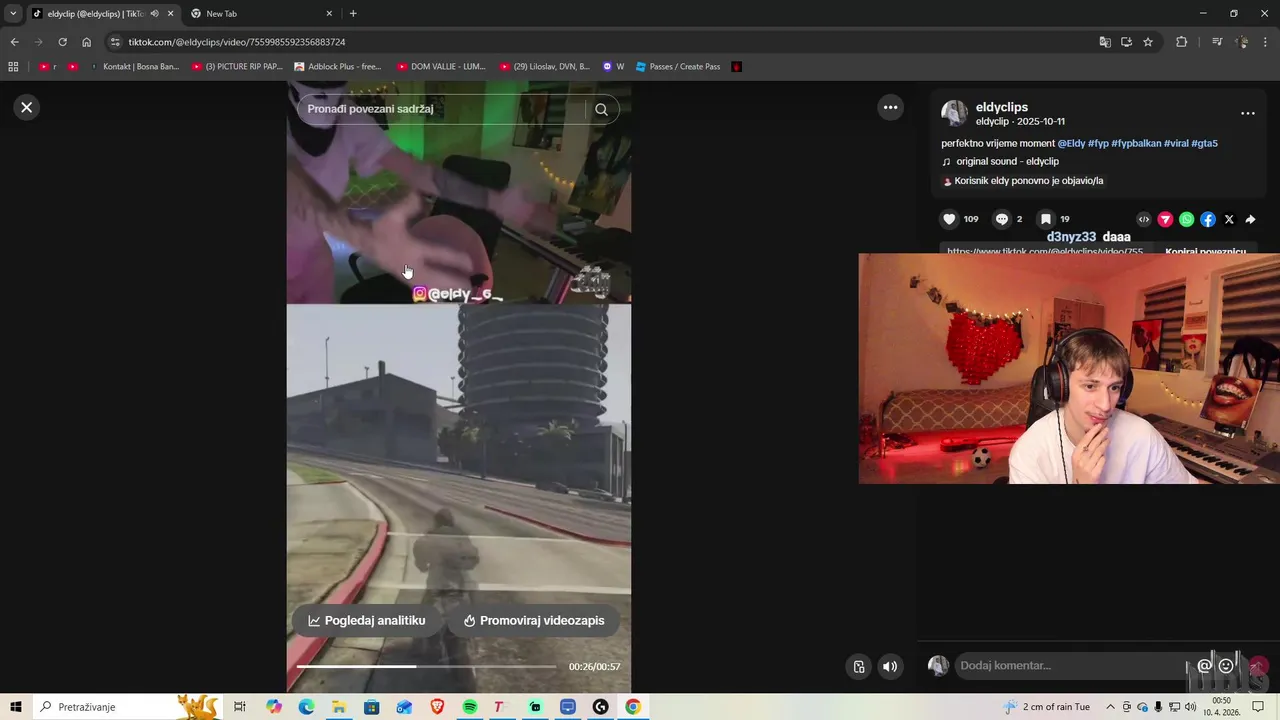Open a new browser tab with plus
1280x720 pixels.
click(353, 14)
